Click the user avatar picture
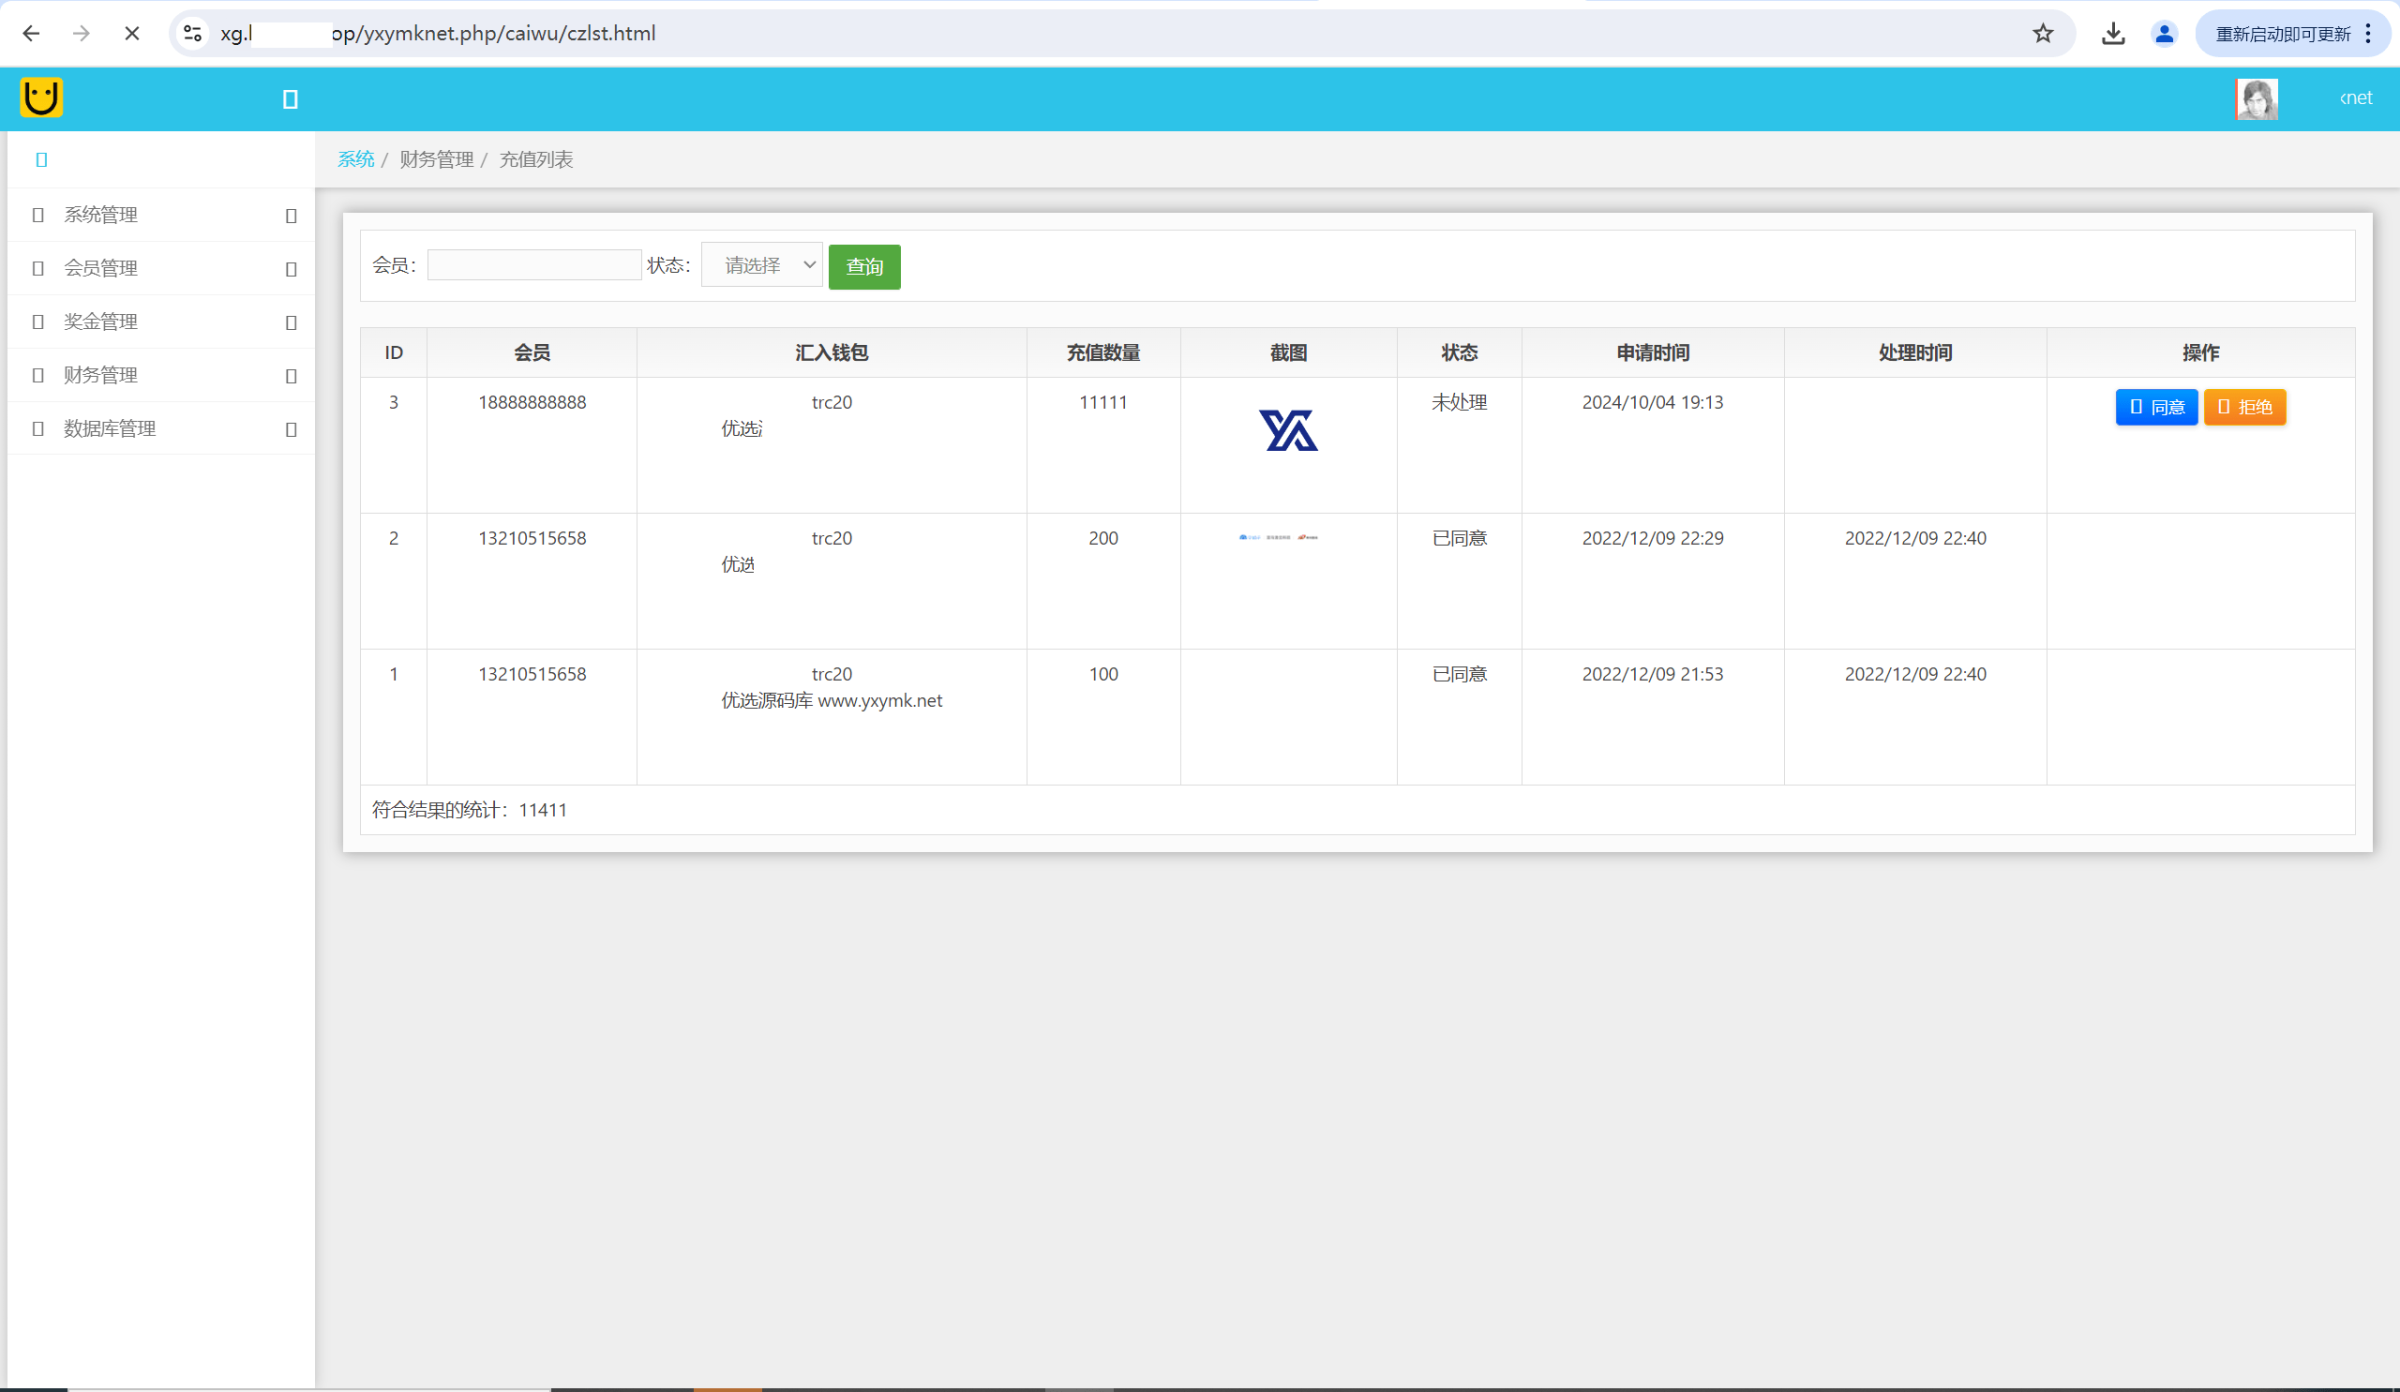This screenshot has width=2400, height=1392. (2256, 99)
